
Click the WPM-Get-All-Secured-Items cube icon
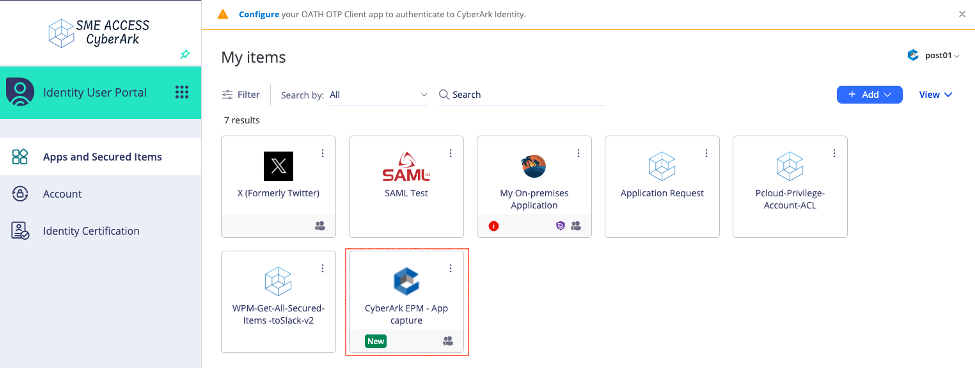click(x=278, y=282)
